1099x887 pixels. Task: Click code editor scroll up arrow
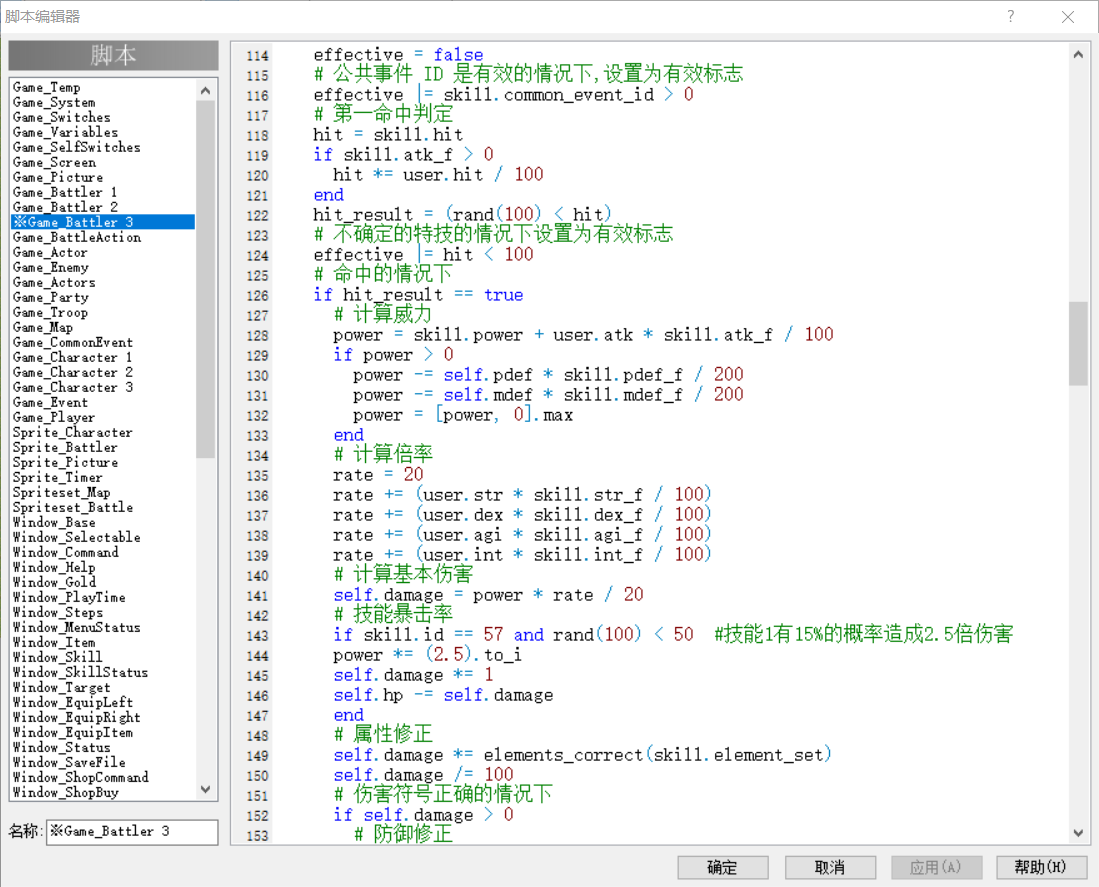coord(1078,55)
